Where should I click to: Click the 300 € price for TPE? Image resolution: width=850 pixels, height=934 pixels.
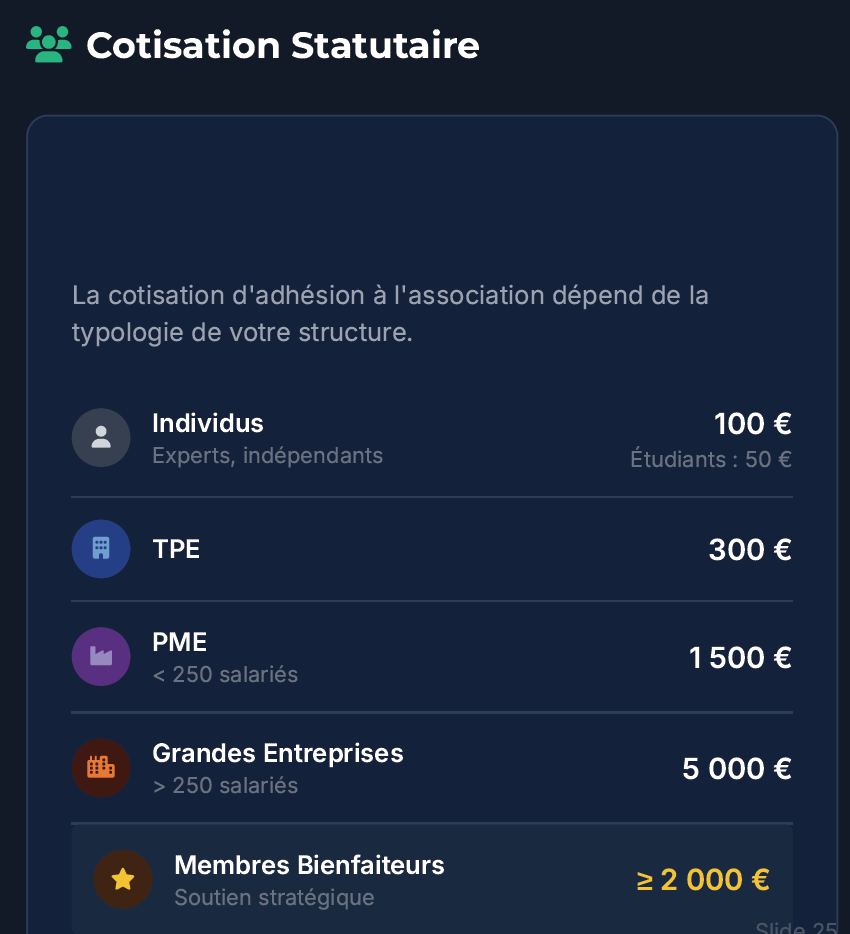750,549
